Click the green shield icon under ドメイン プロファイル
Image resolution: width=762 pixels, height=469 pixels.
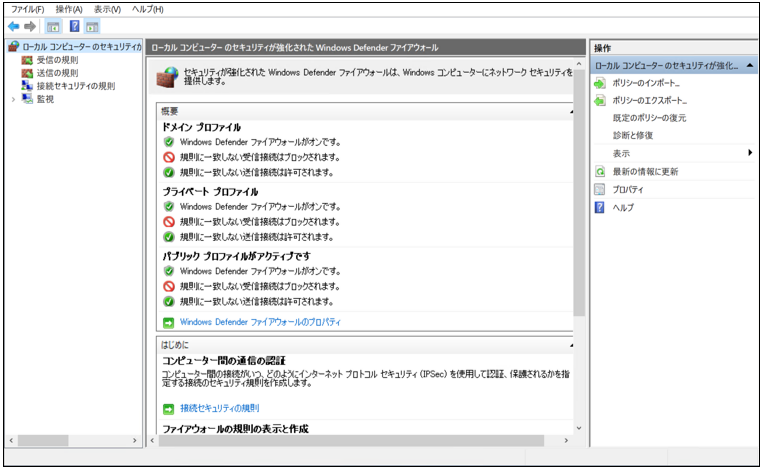click(169, 142)
